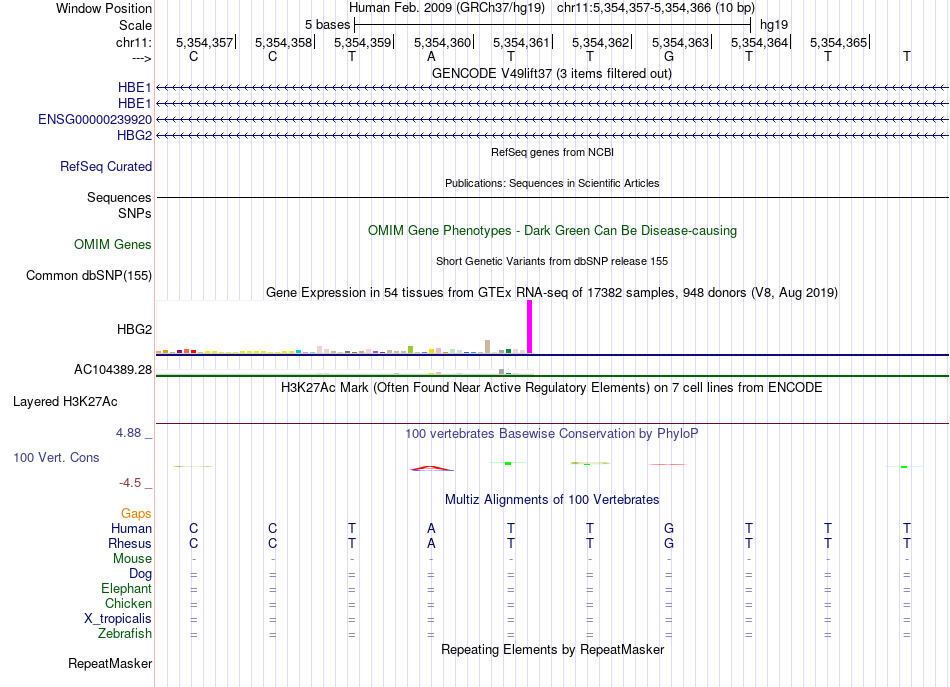Open the 100 Vert. Cons track label

coord(56,457)
